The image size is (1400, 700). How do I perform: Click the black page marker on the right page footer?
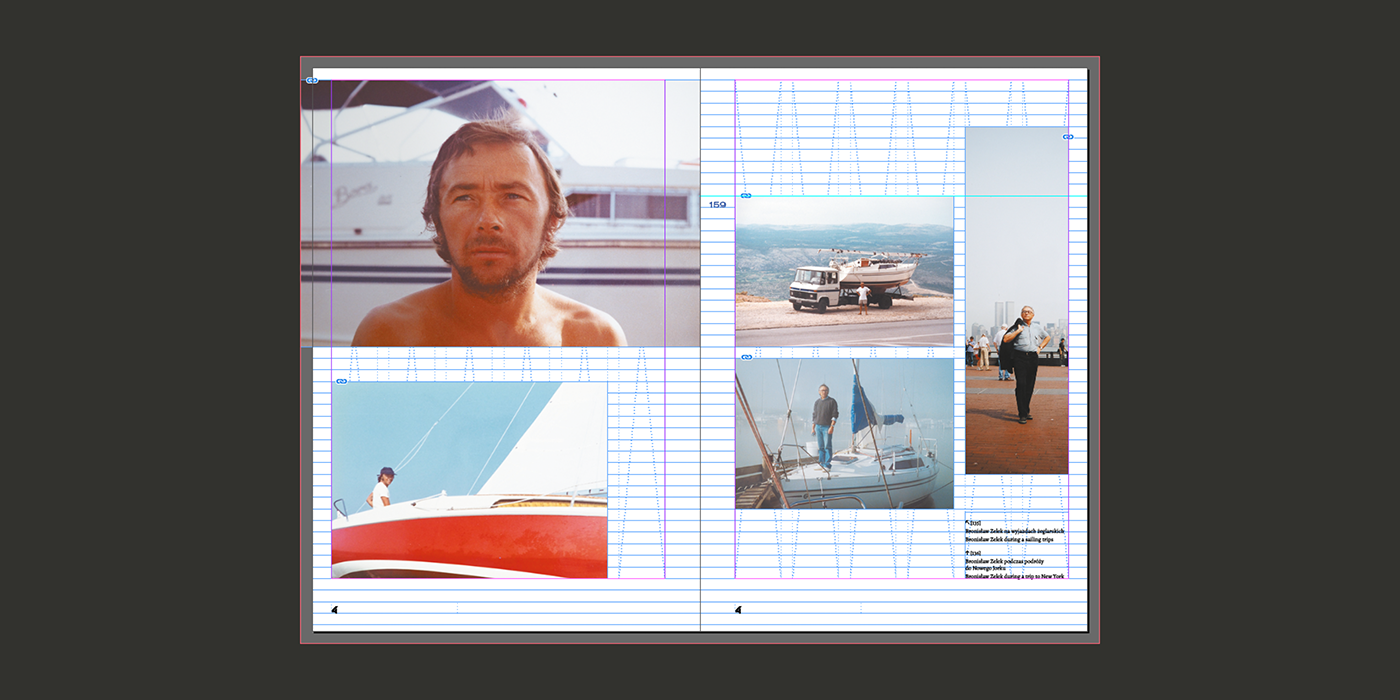(738, 609)
